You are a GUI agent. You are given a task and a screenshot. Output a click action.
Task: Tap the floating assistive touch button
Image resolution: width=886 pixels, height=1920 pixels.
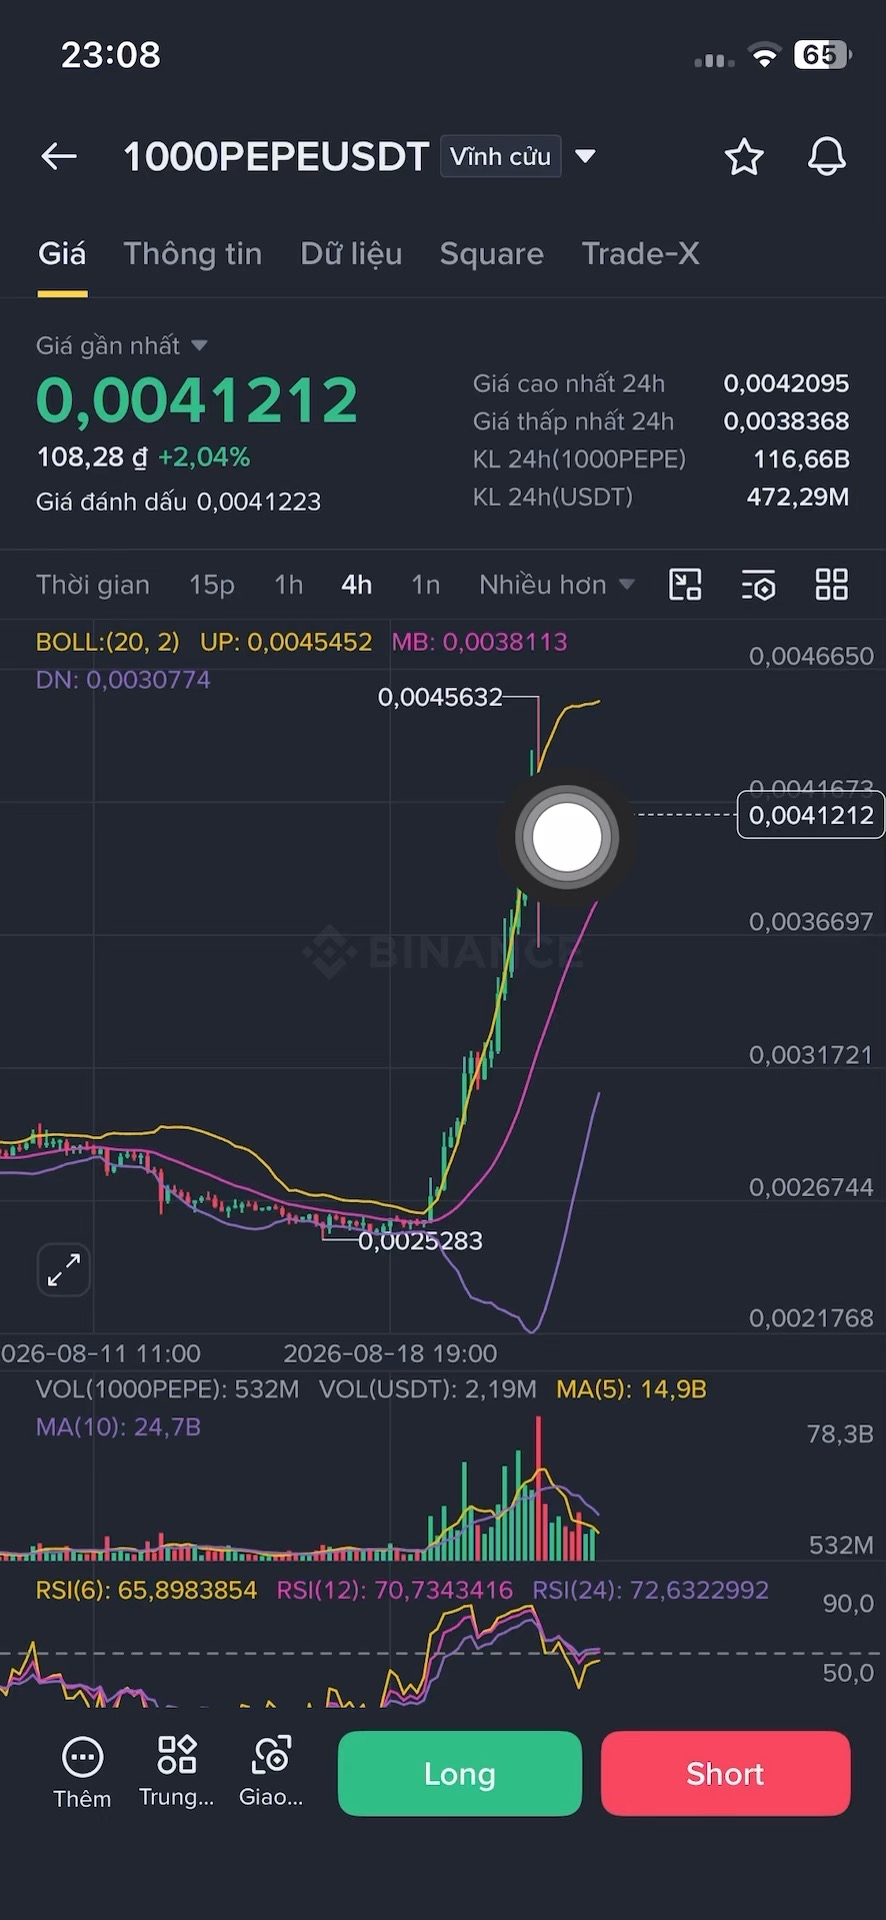(x=567, y=837)
